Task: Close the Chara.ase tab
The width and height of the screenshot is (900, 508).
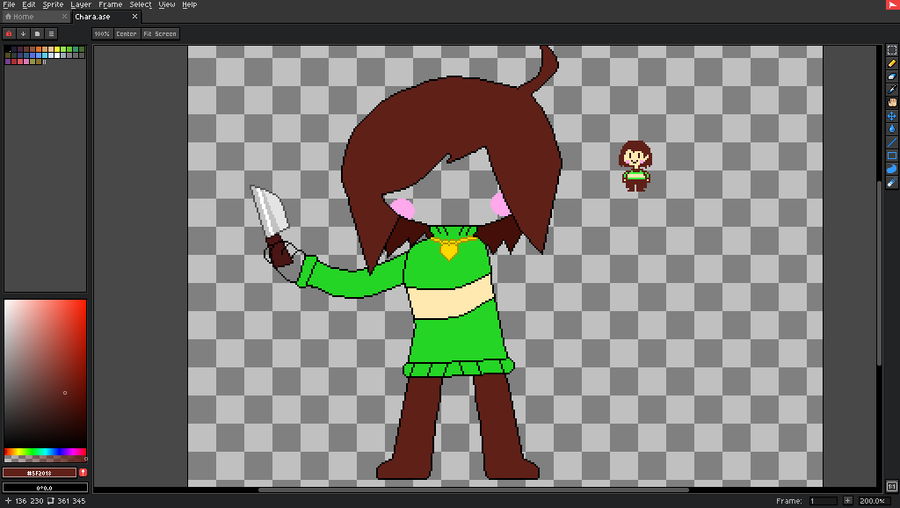Action: click(x=135, y=17)
